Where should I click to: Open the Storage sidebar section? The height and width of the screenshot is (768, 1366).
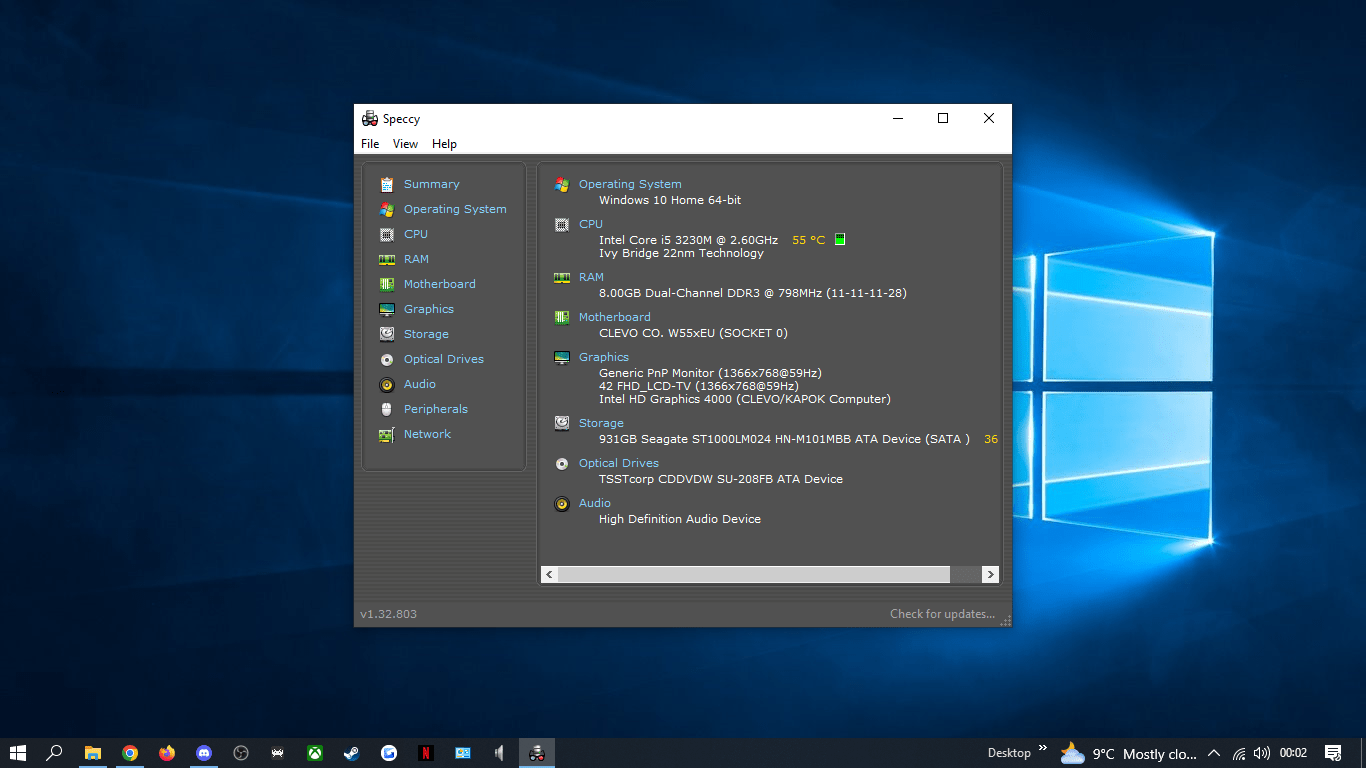(x=426, y=334)
